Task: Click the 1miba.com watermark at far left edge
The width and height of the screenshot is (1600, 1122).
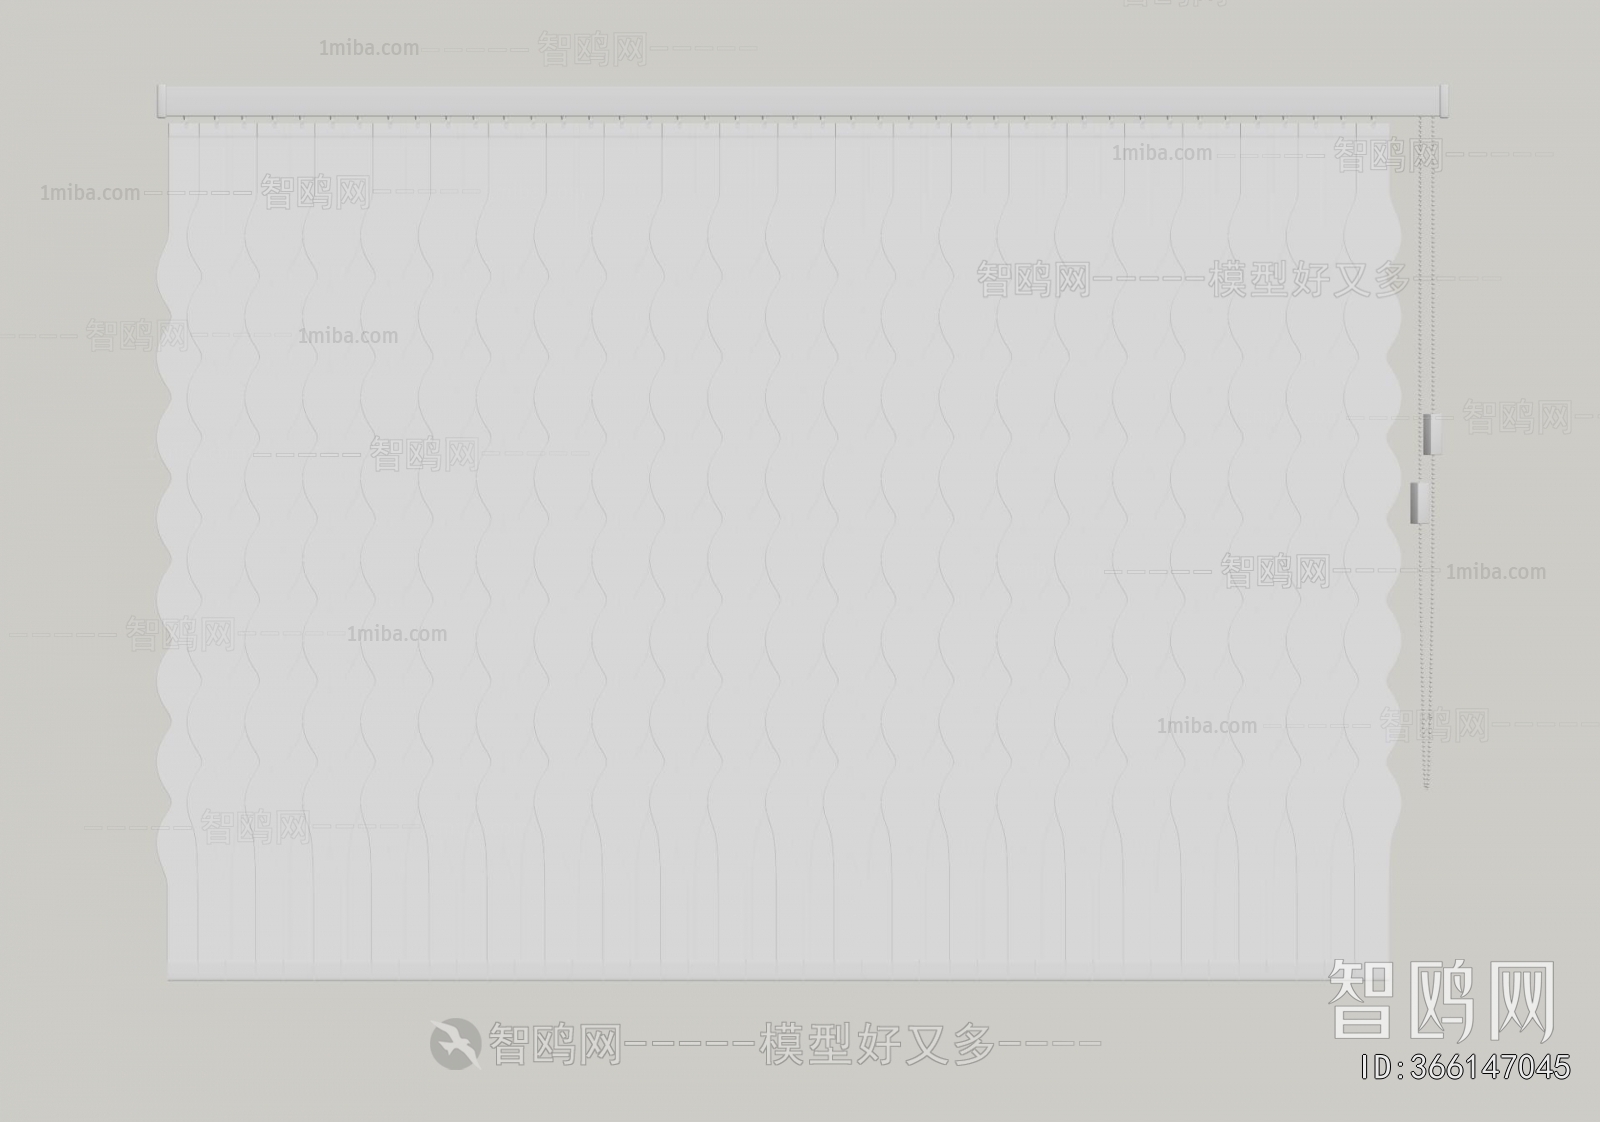Action: [90, 193]
